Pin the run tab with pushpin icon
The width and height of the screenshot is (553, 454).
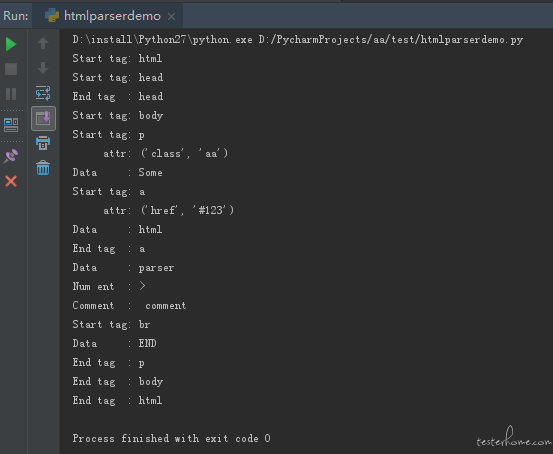[x=11, y=156]
